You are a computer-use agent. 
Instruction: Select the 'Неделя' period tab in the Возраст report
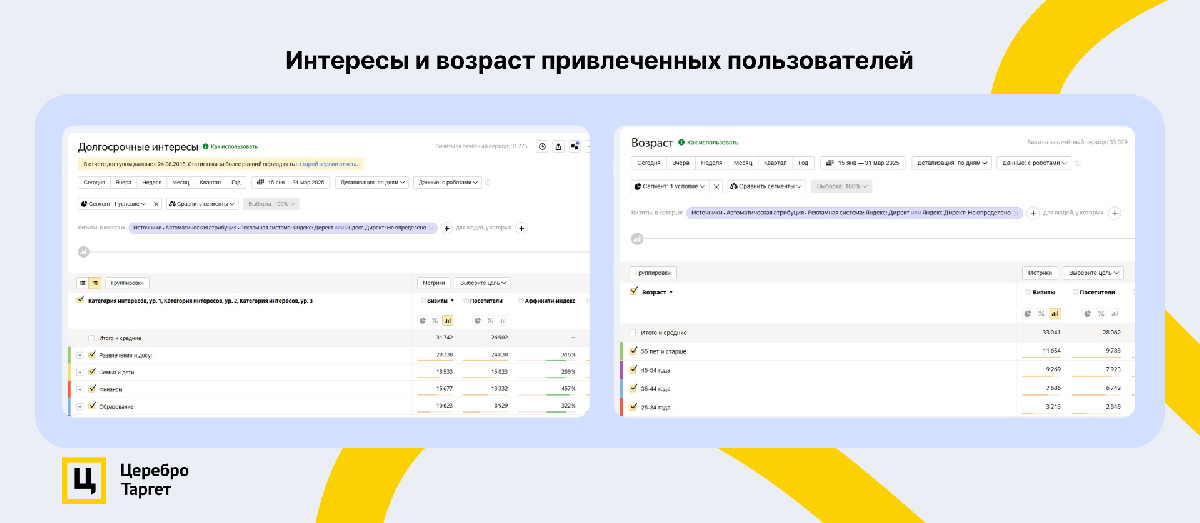pyautogui.click(x=711, y=162)
